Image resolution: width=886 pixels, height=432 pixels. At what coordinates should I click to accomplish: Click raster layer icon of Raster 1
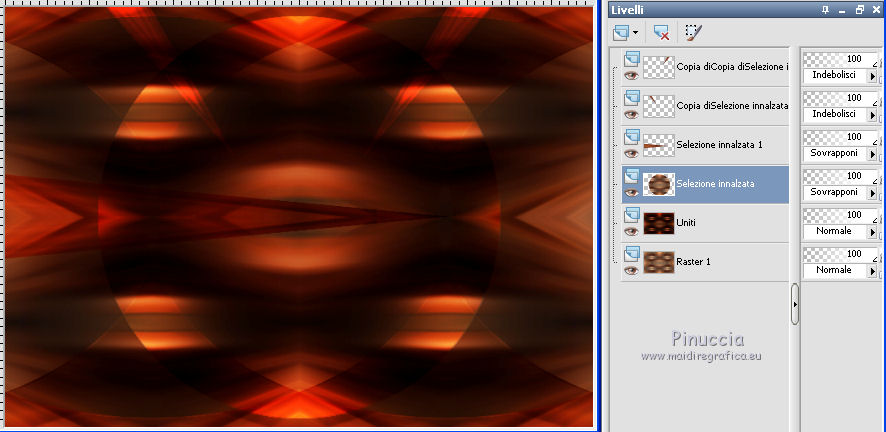632,253
